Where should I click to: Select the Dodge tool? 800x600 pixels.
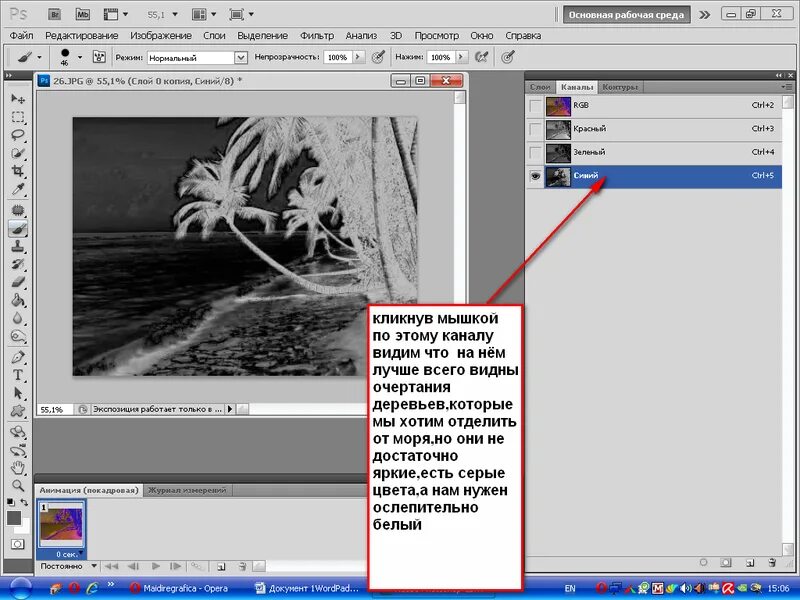click(18, 336)
